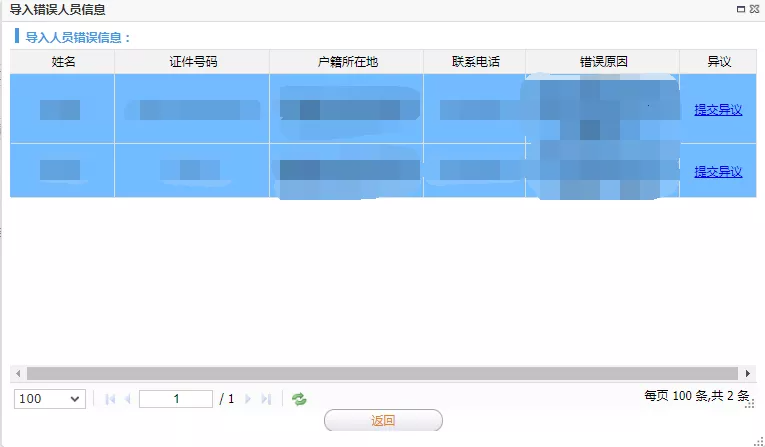This screenshot has height=447, width=765.
Task: Open the page size dropdown showing 100
Action: [50, 399]
